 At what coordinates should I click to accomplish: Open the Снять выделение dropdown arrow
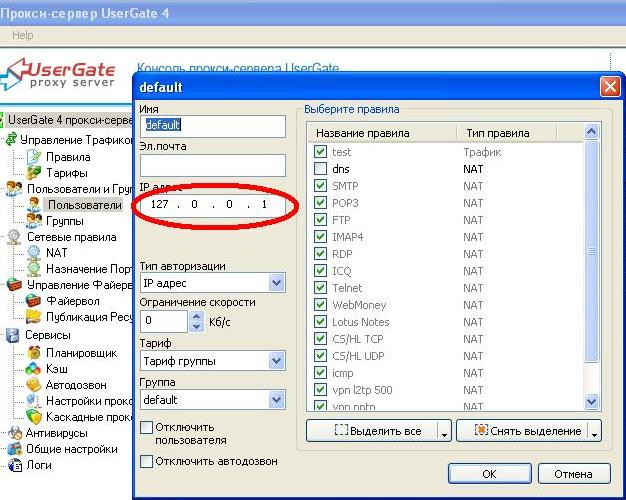tap(594, 431)
